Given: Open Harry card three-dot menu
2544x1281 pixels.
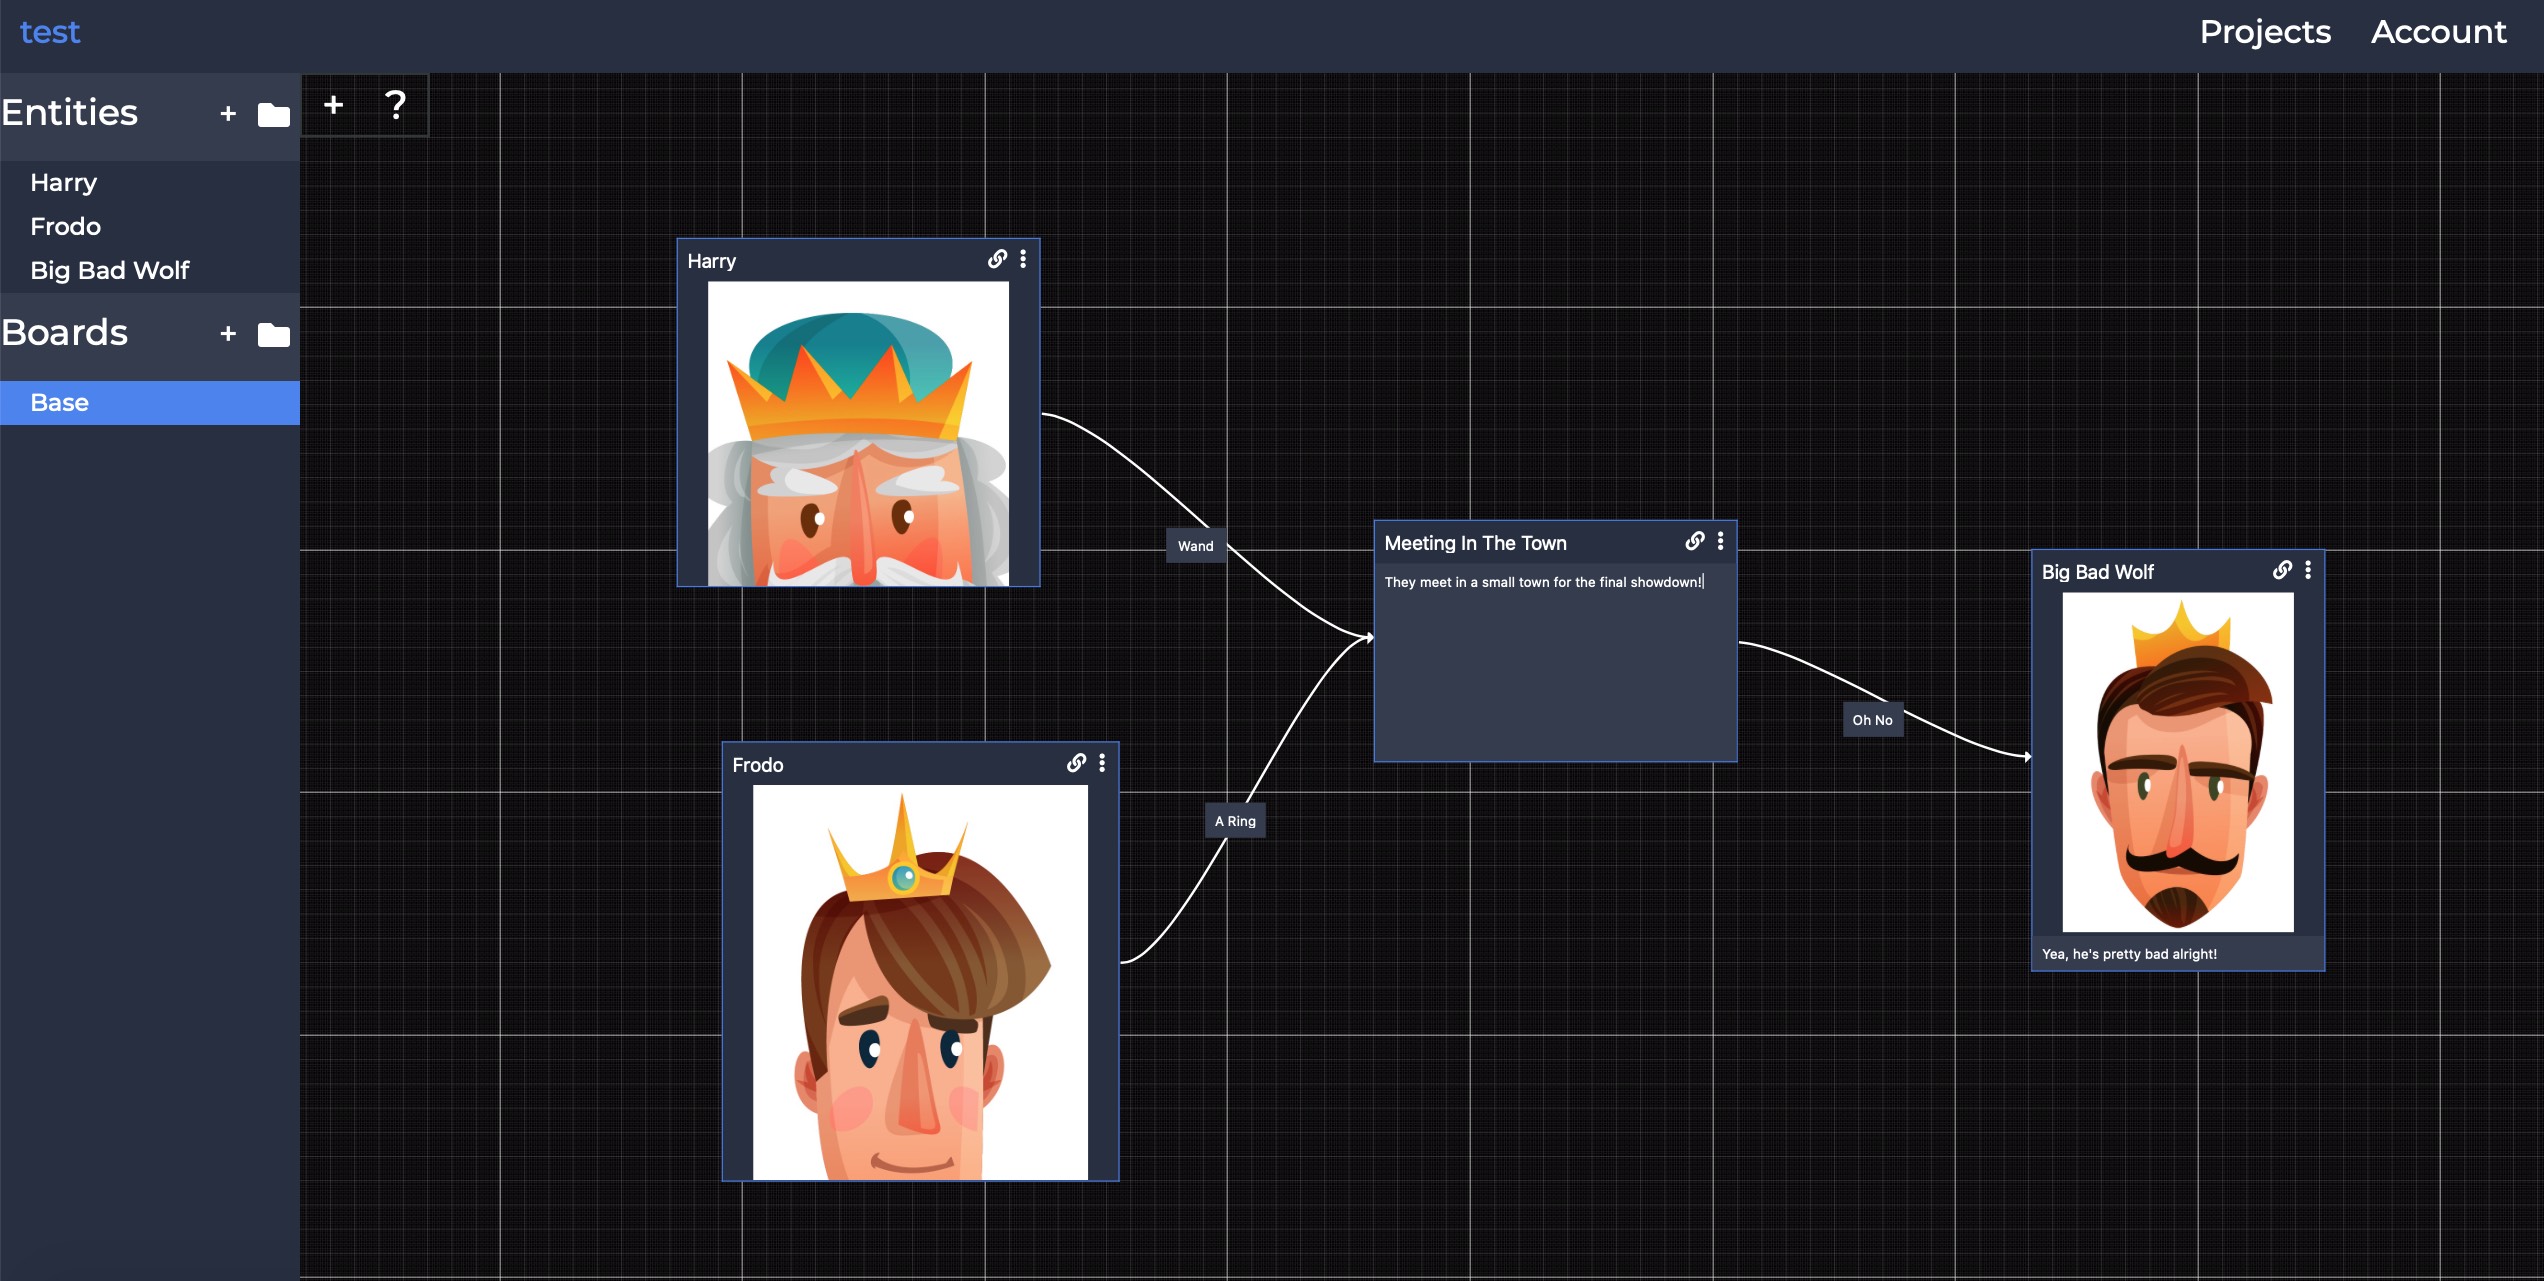Looking at the screenshot, I should [x=1023, y=259].
